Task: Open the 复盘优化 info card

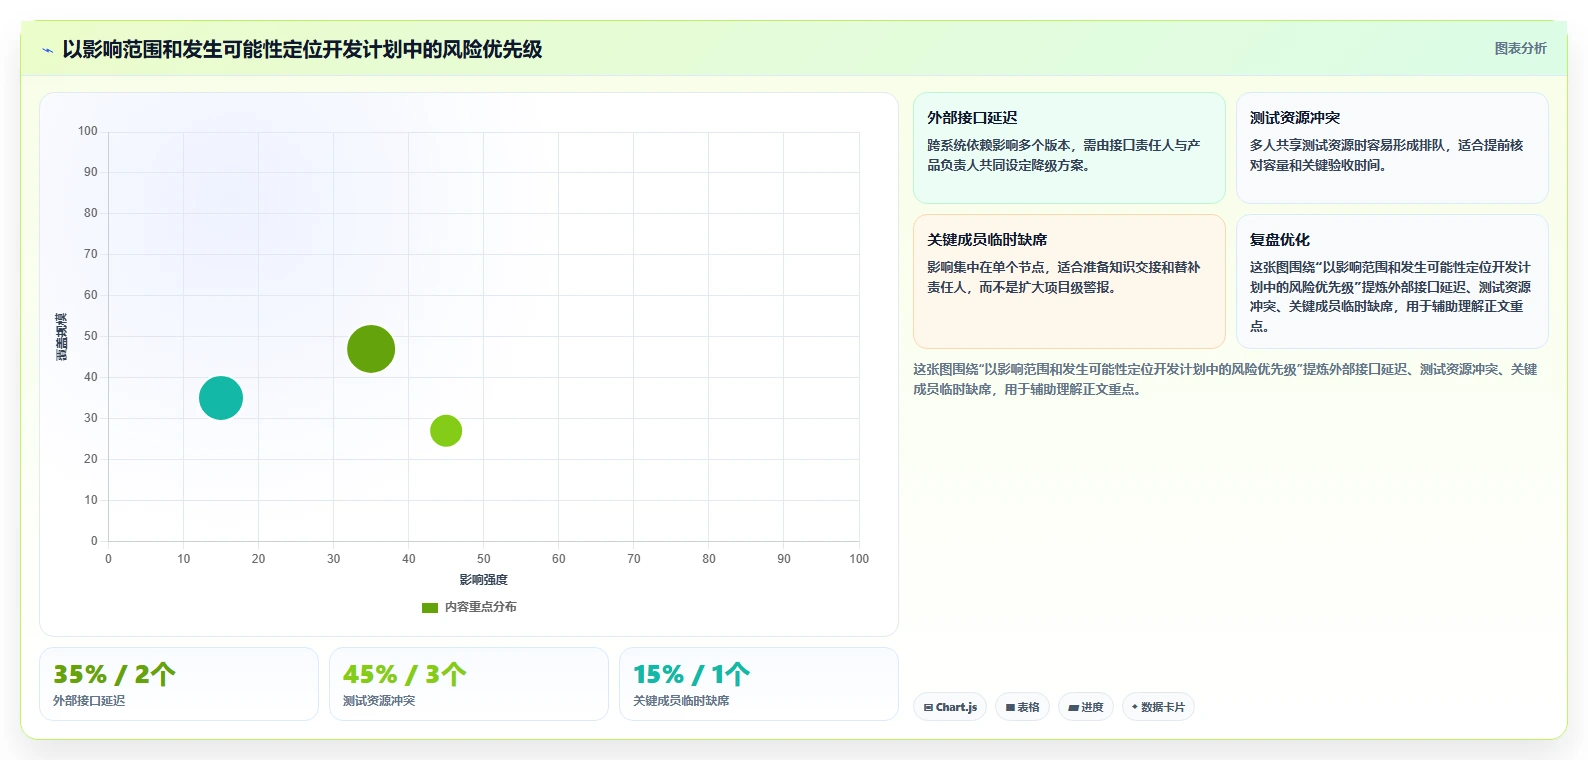Action: (1392, 281)
